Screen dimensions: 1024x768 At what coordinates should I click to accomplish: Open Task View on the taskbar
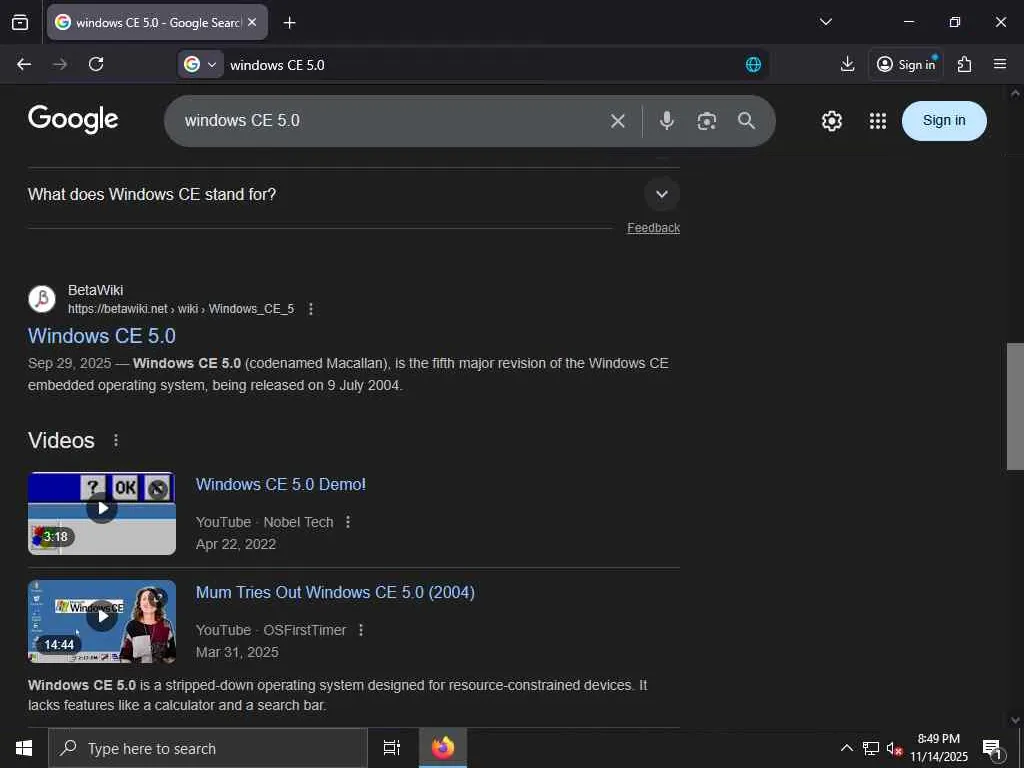pyautogui.click(x=392, y=748)
